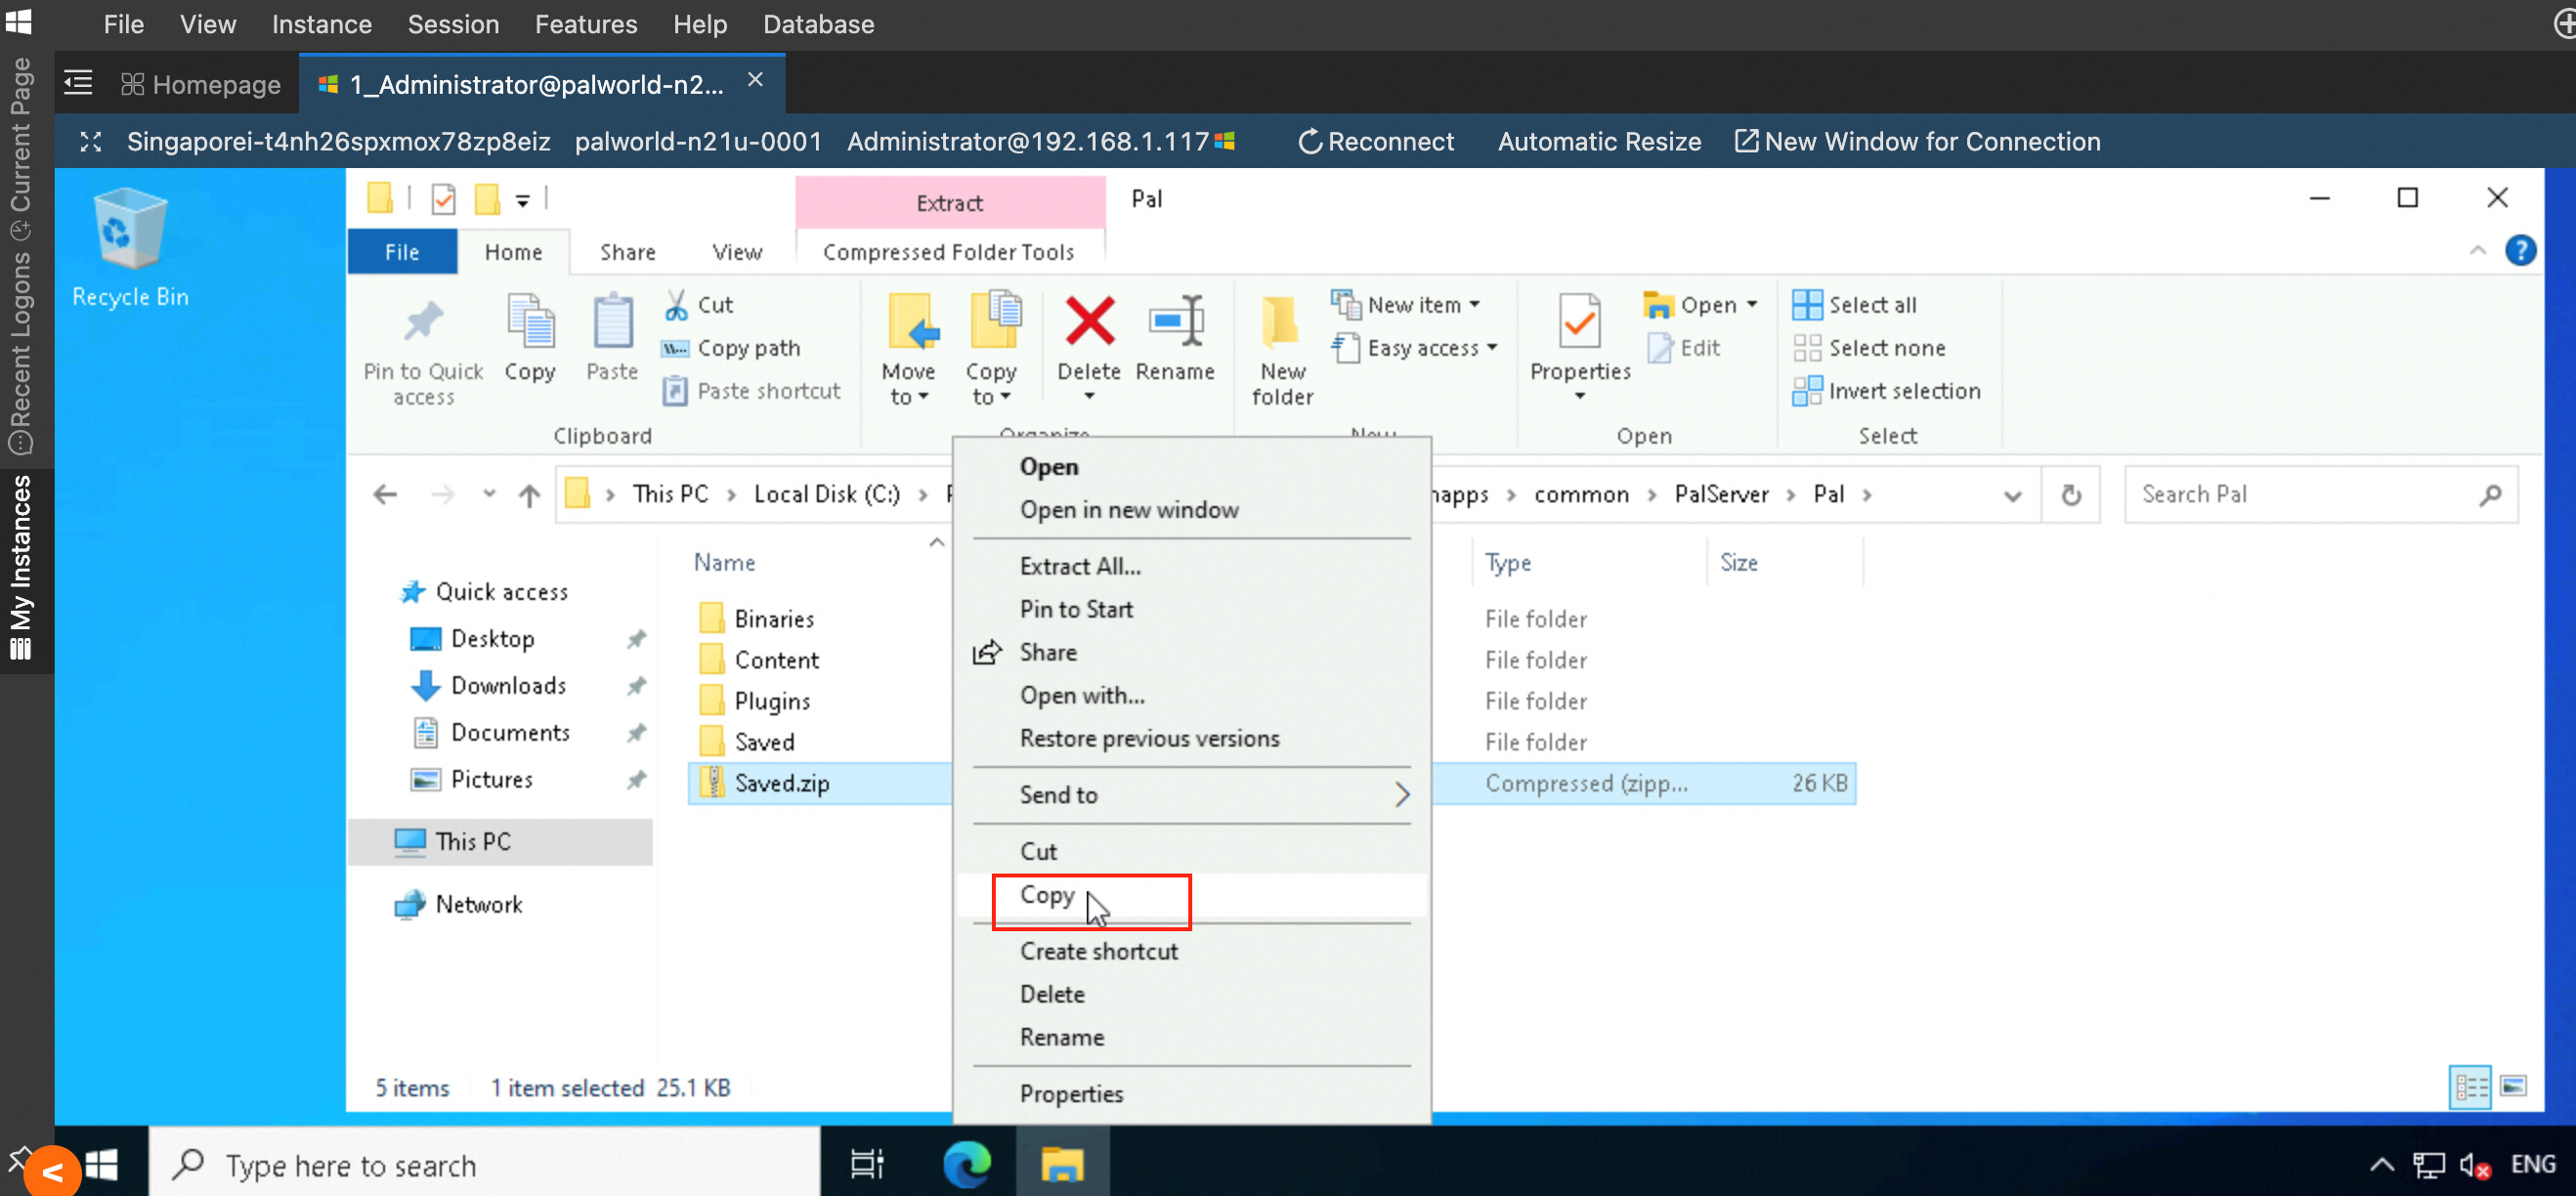Click Select none in ribbon

click(x=1868, y=348)
